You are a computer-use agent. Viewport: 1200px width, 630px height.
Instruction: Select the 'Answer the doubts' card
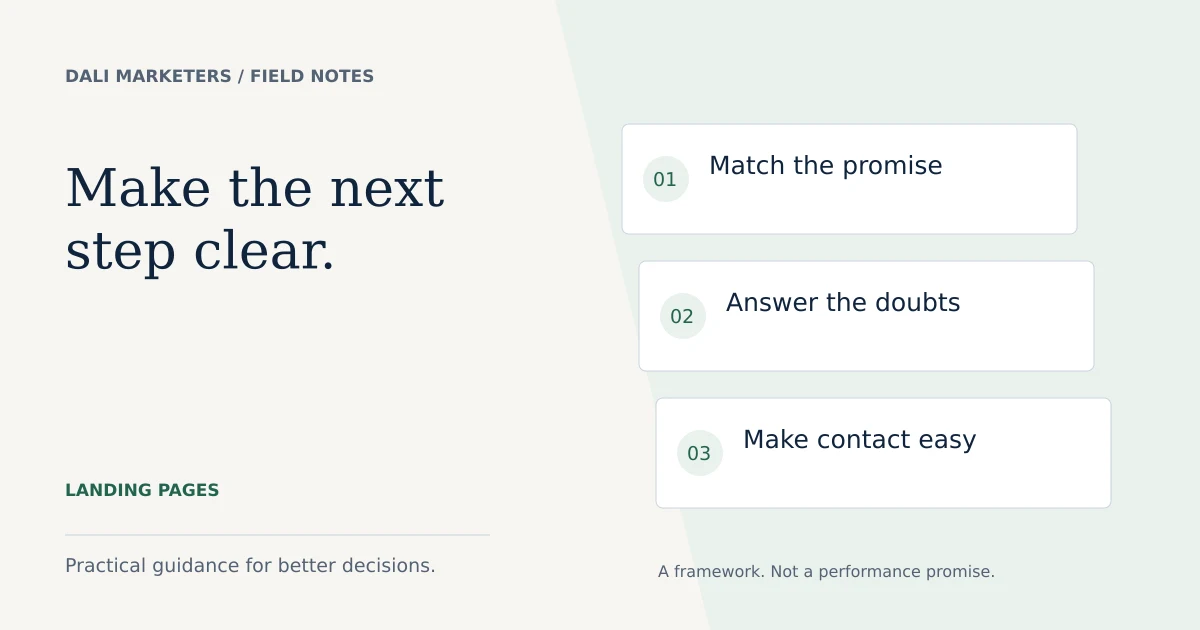(866, 316)
